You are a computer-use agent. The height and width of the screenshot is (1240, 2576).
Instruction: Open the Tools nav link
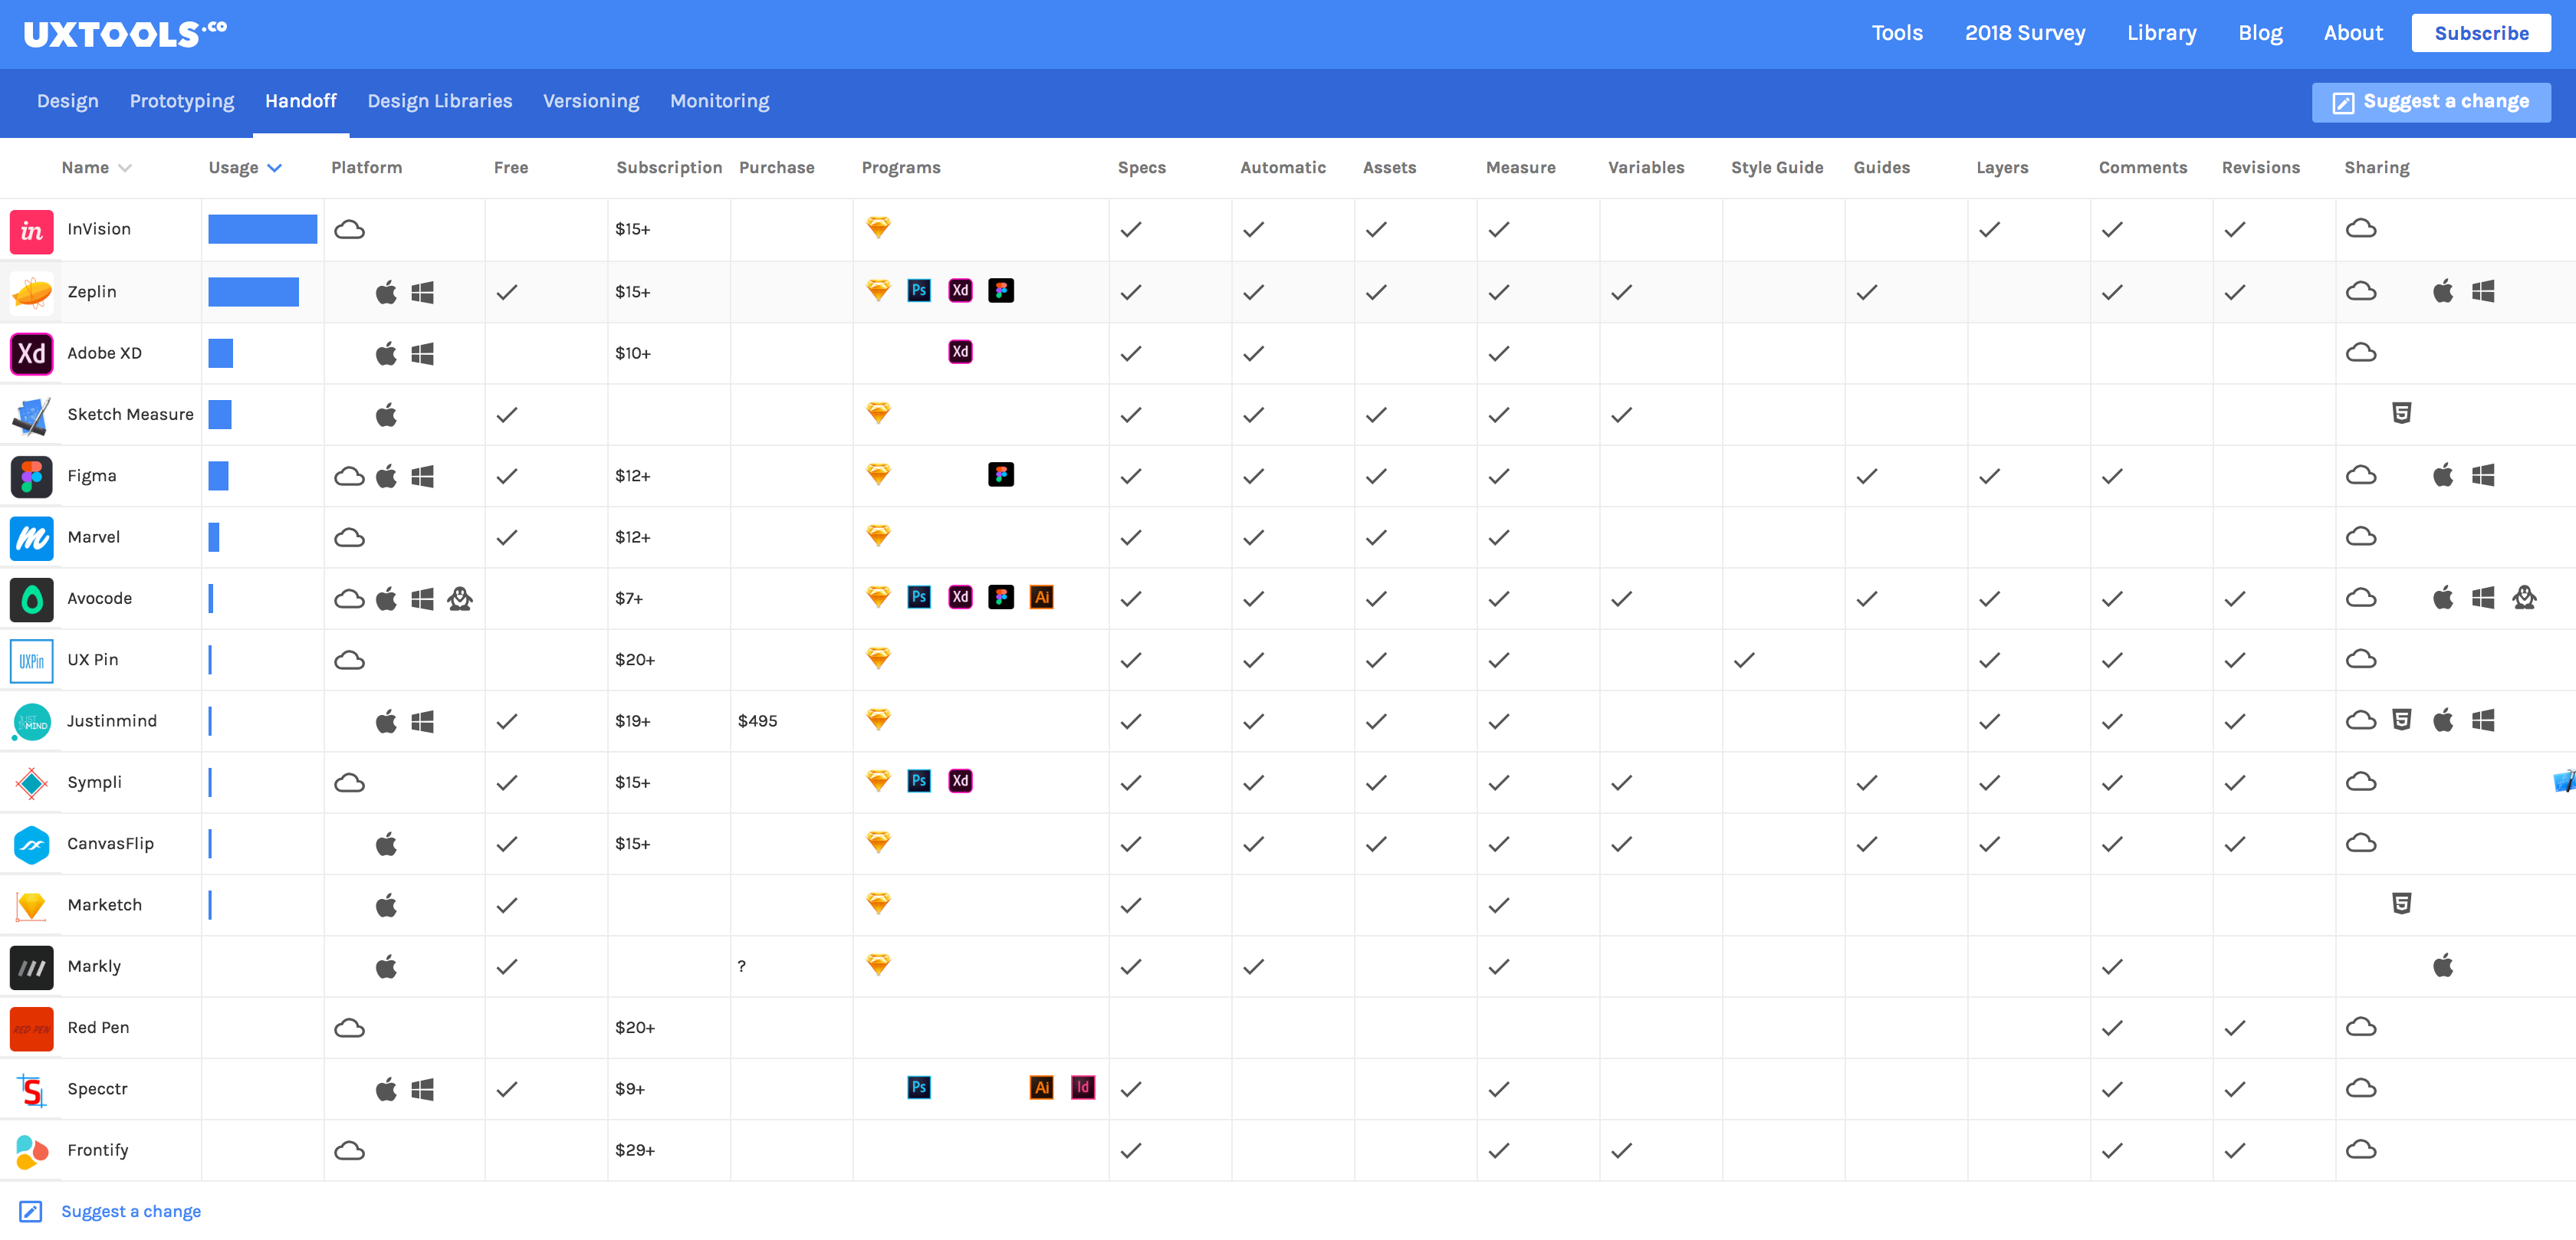(1897, 33)
